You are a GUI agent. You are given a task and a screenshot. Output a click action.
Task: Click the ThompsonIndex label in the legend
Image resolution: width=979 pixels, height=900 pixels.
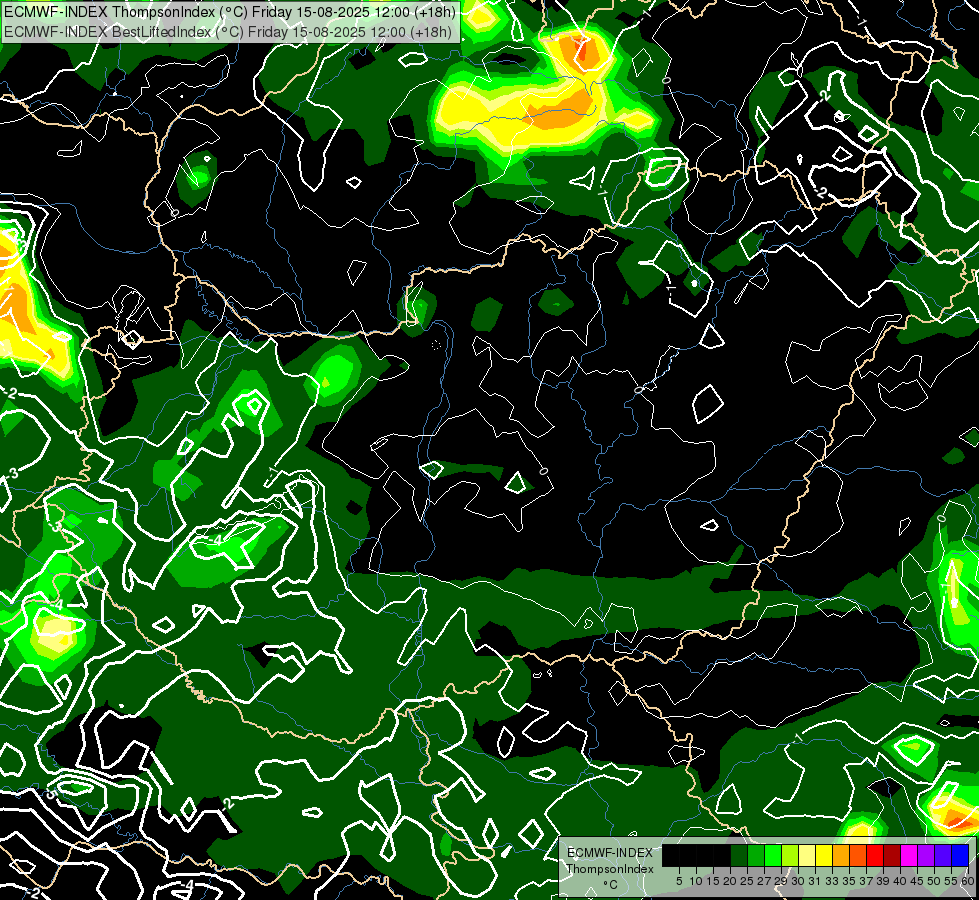(610, 869)
